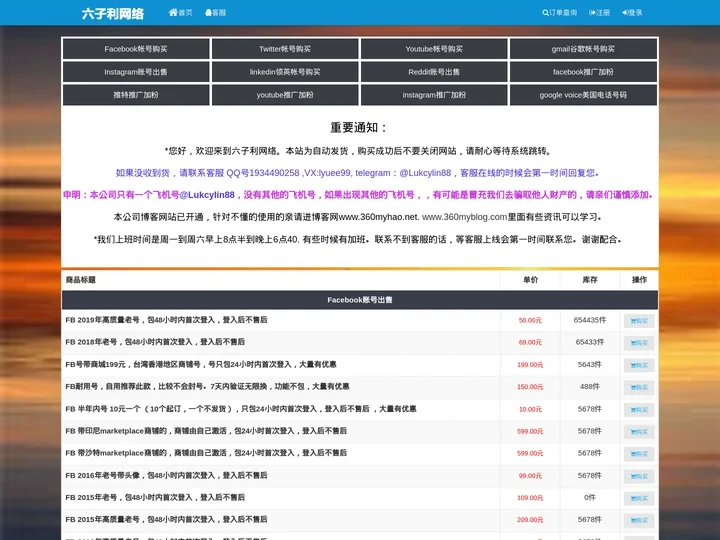
Task: Buy the FB 2019年高质量老号 item
Action: (x=639, y=321)
